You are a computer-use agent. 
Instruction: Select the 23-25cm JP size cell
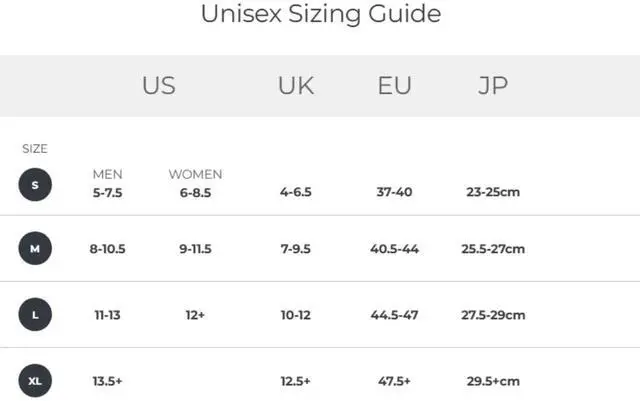492,192
